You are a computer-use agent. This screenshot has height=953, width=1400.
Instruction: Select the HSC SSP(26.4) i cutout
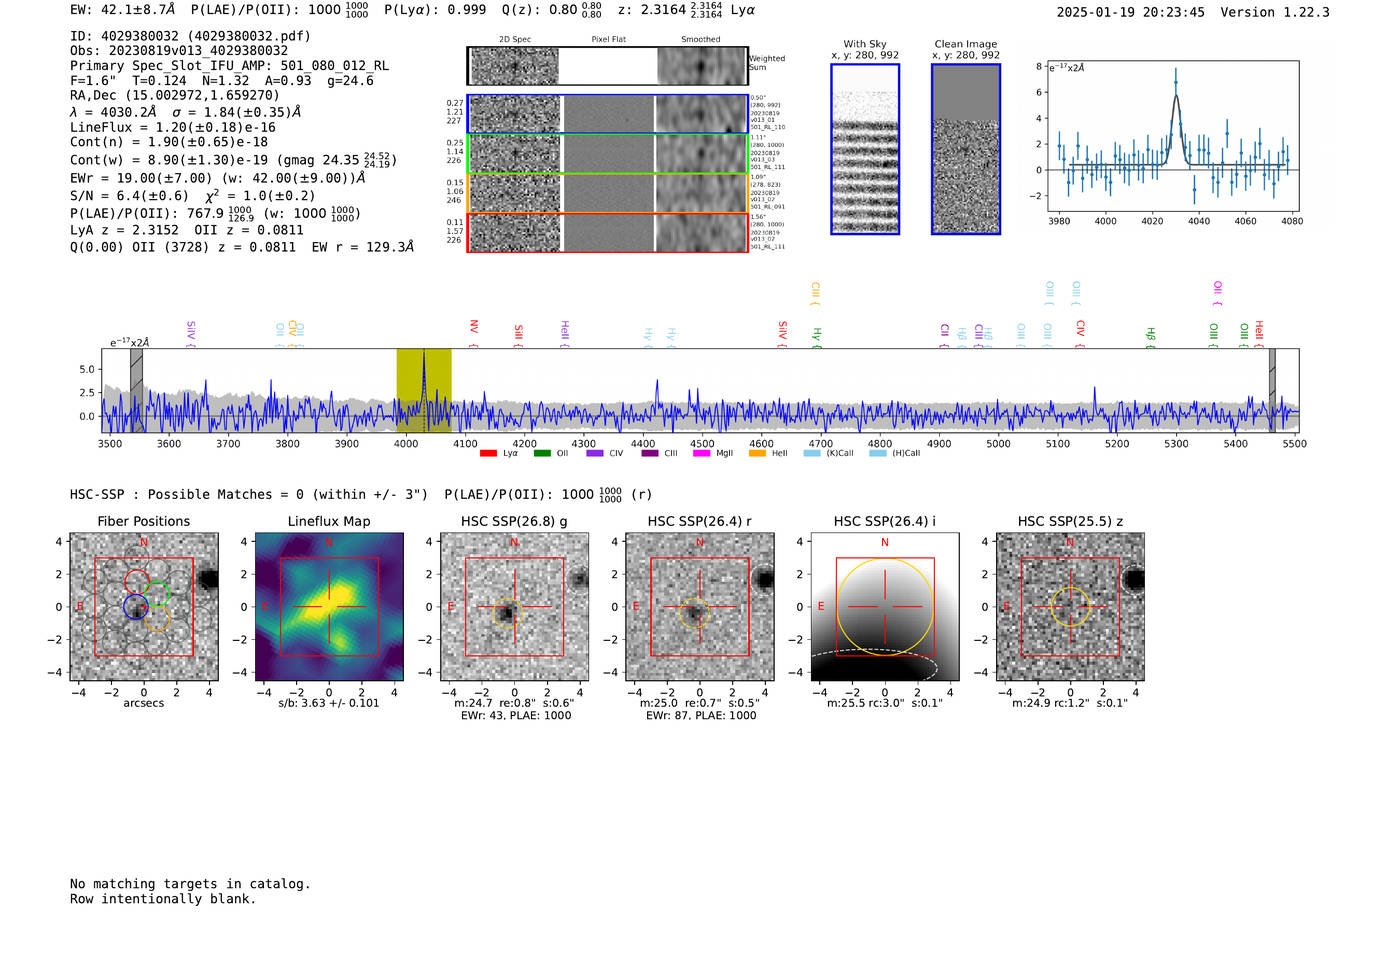point(885,607)
